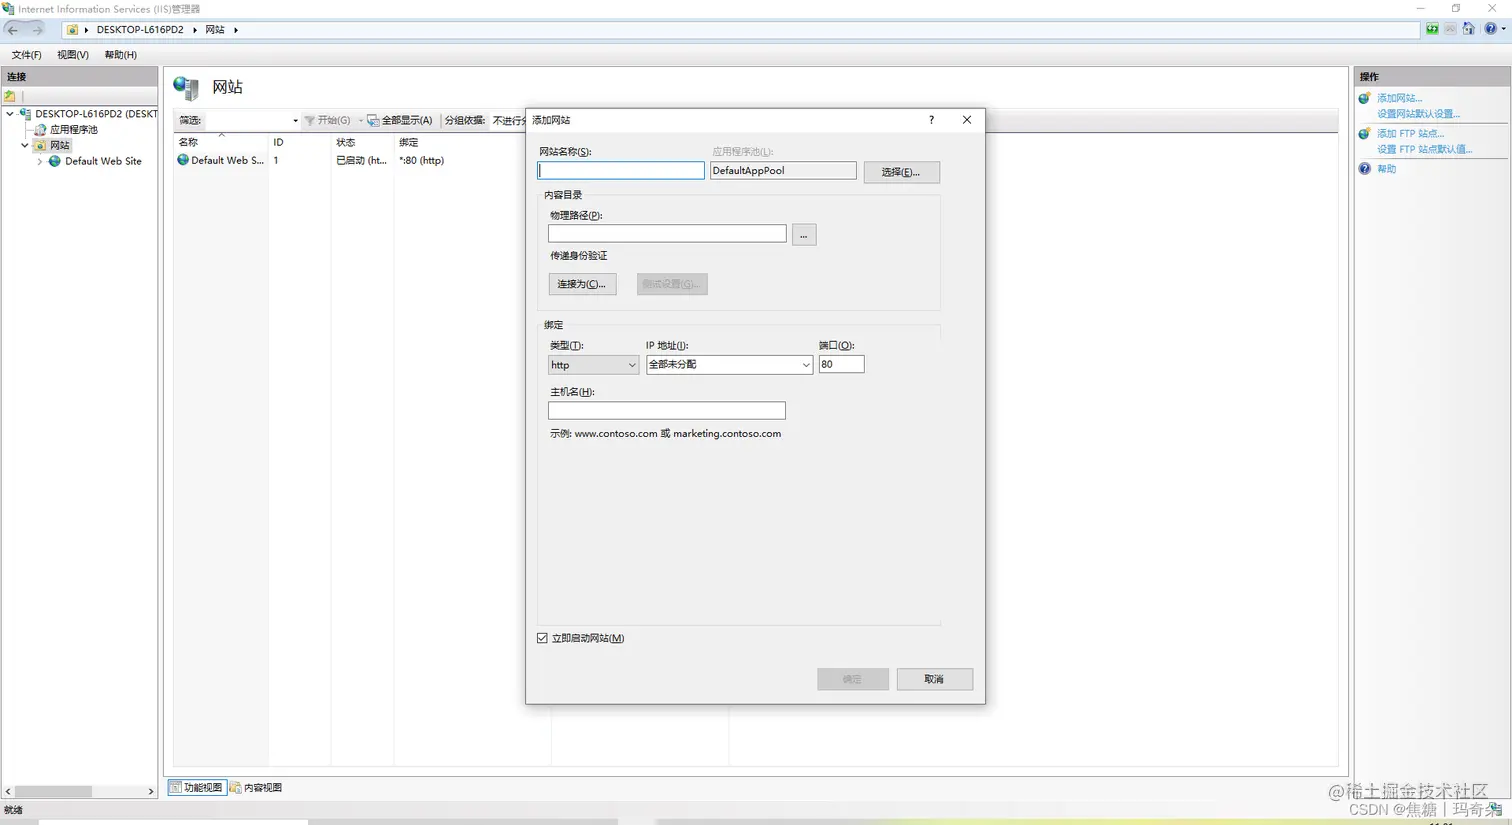Viewport: 1512px width, 825px height.
Task: Click the 连接为(C)... button
Action: click(x=582, y=284)
